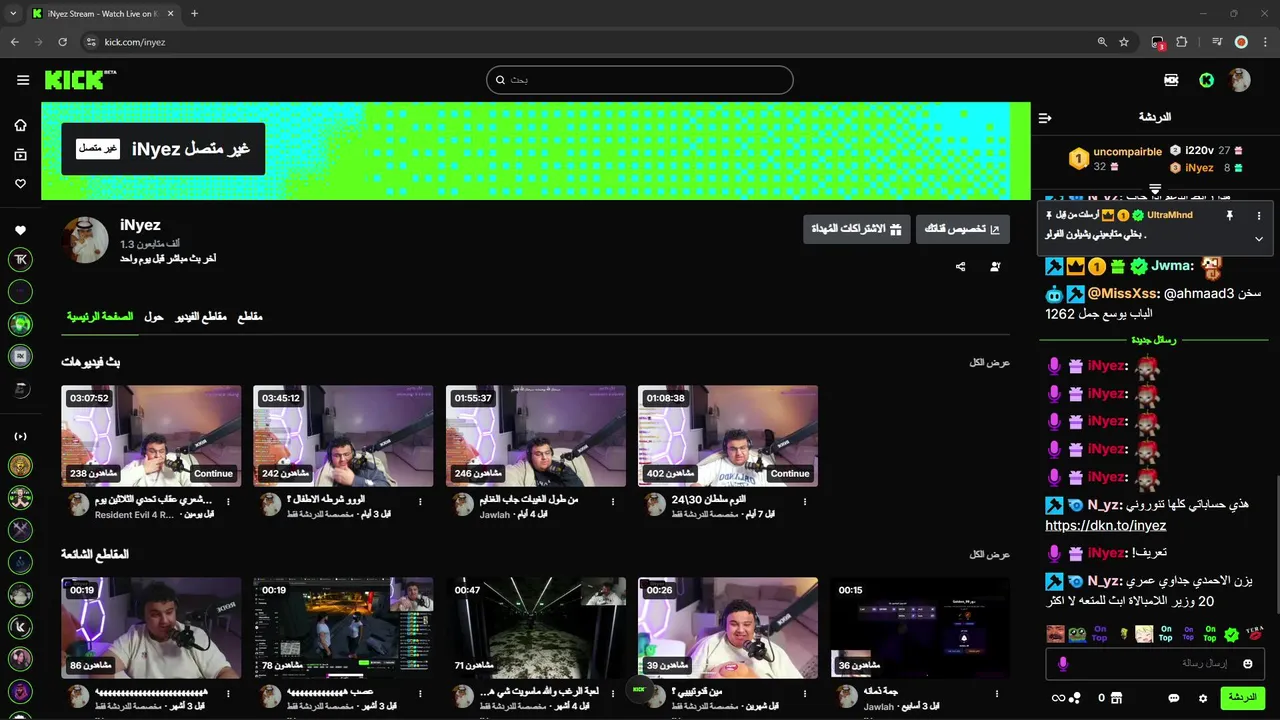Screen dimensions: 1280x720
Task: Open the 03:07:52 video thumbnail
Action: pyautogui.click(x=151, y=436)
